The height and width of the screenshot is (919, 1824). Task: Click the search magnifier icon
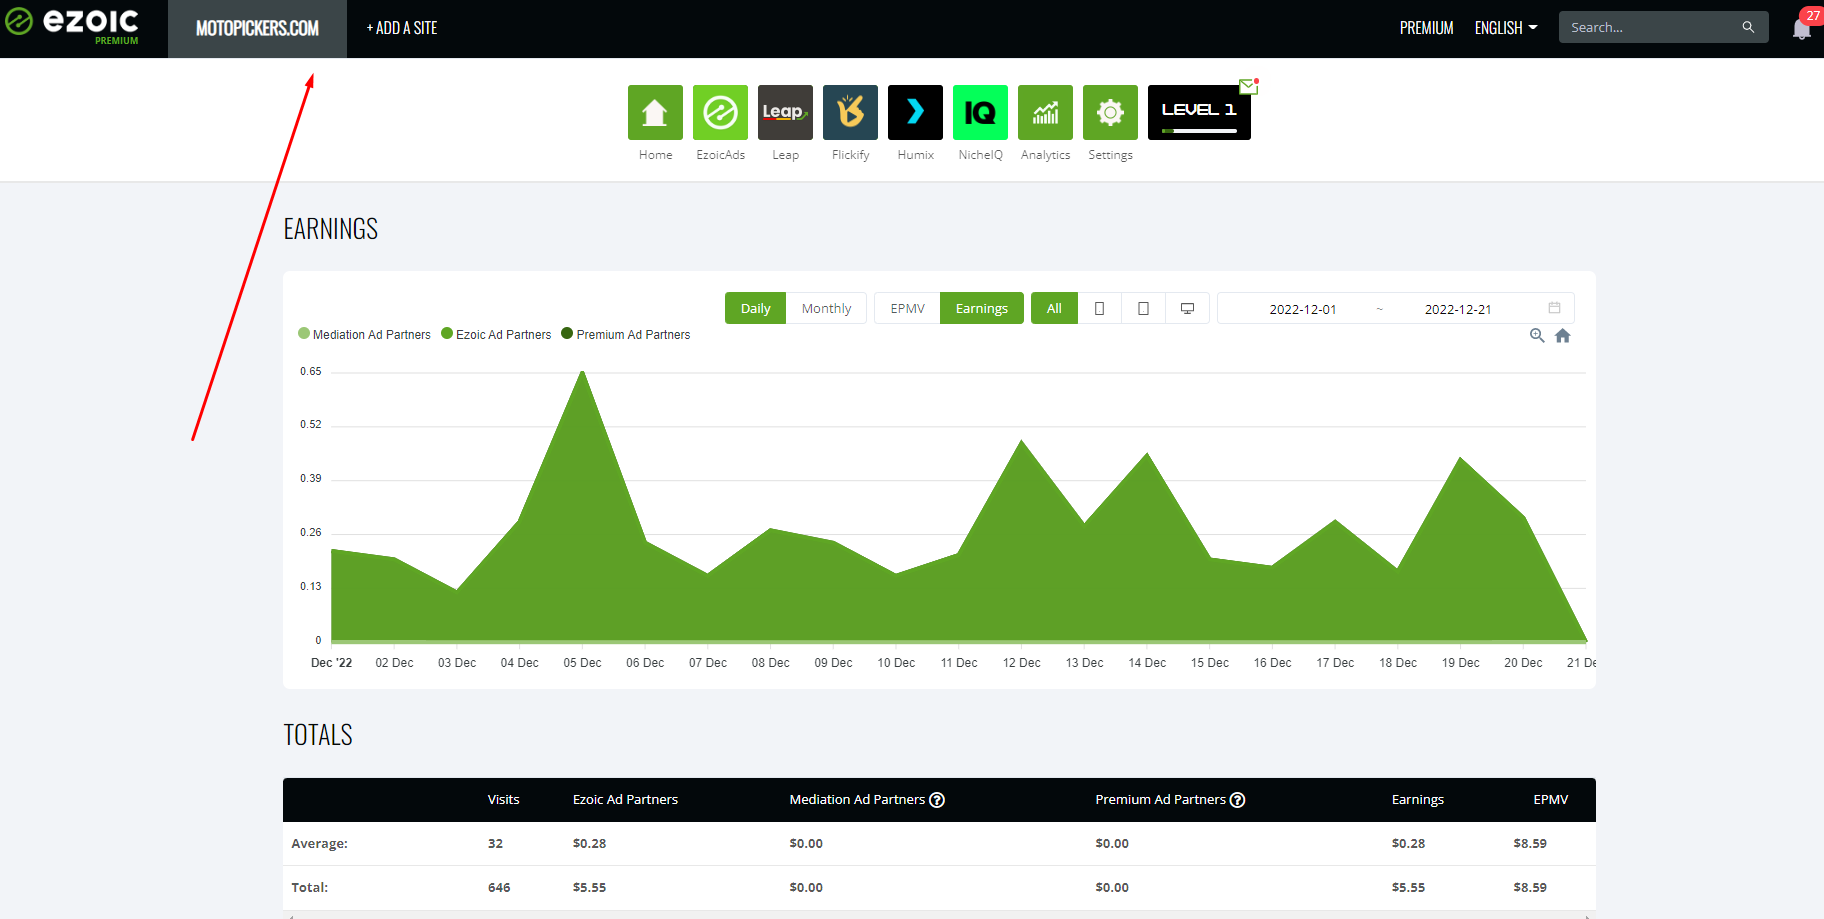click(x=1748, y=27)
